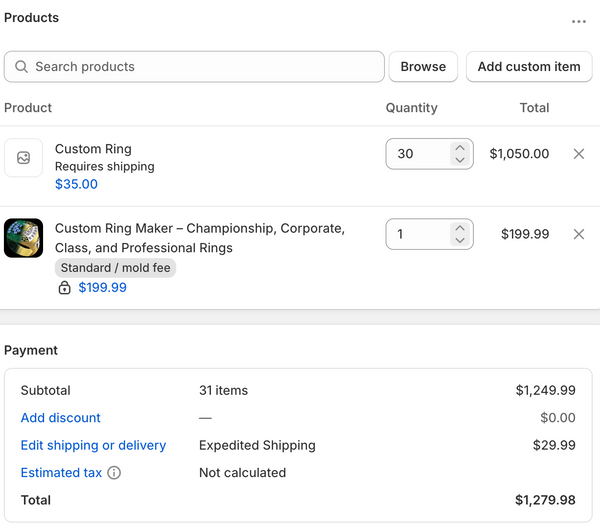Open Edit shipping or delivery link

93,445
